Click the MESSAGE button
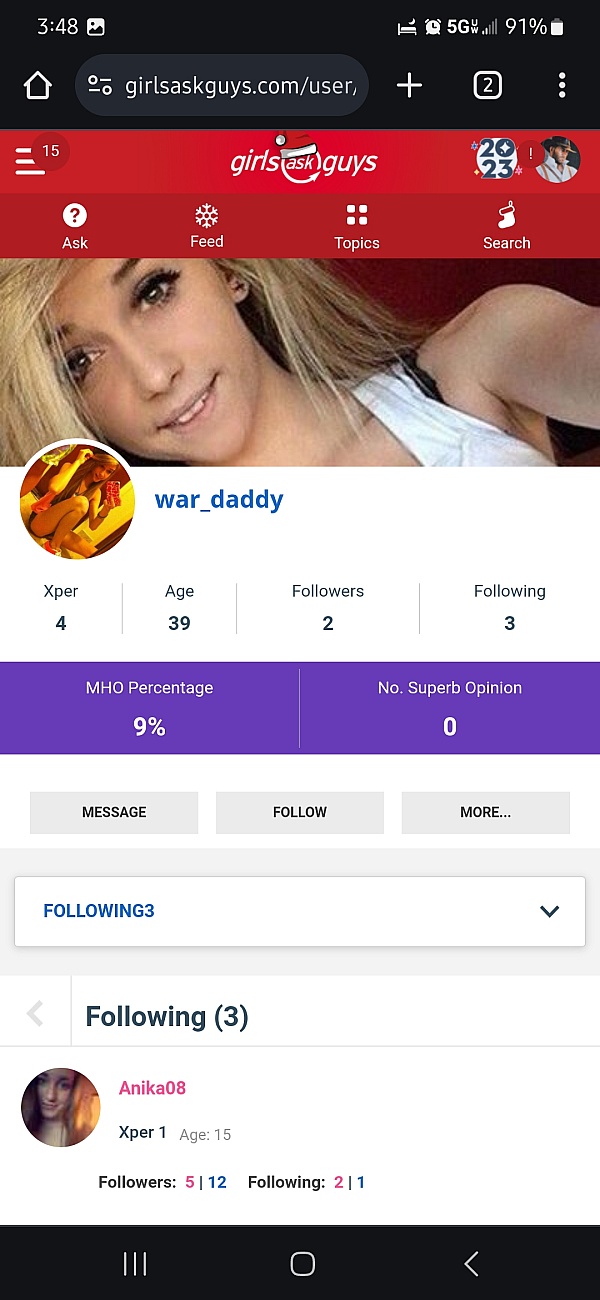600x1300 pixels. [114, 812]
